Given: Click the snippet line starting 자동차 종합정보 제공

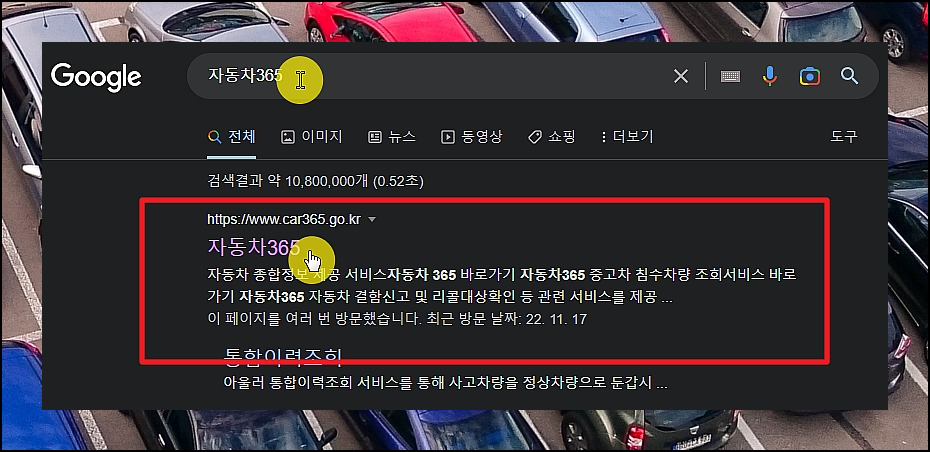Looking at the screenshot, I should pos(502,275).
